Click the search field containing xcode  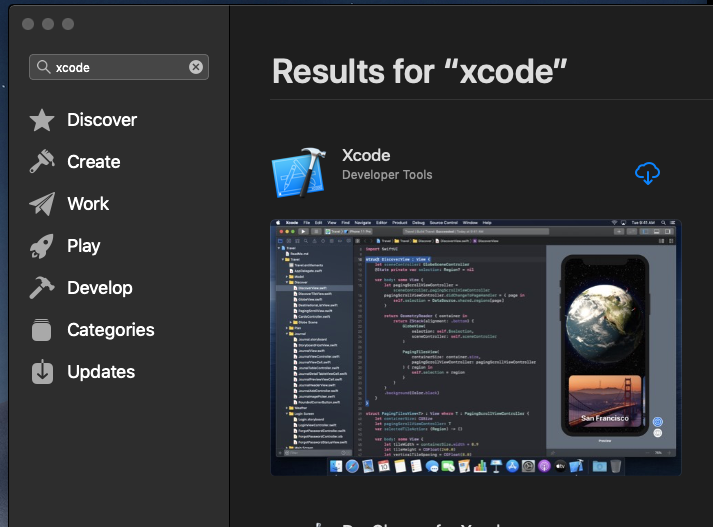(x=119, y=67)
